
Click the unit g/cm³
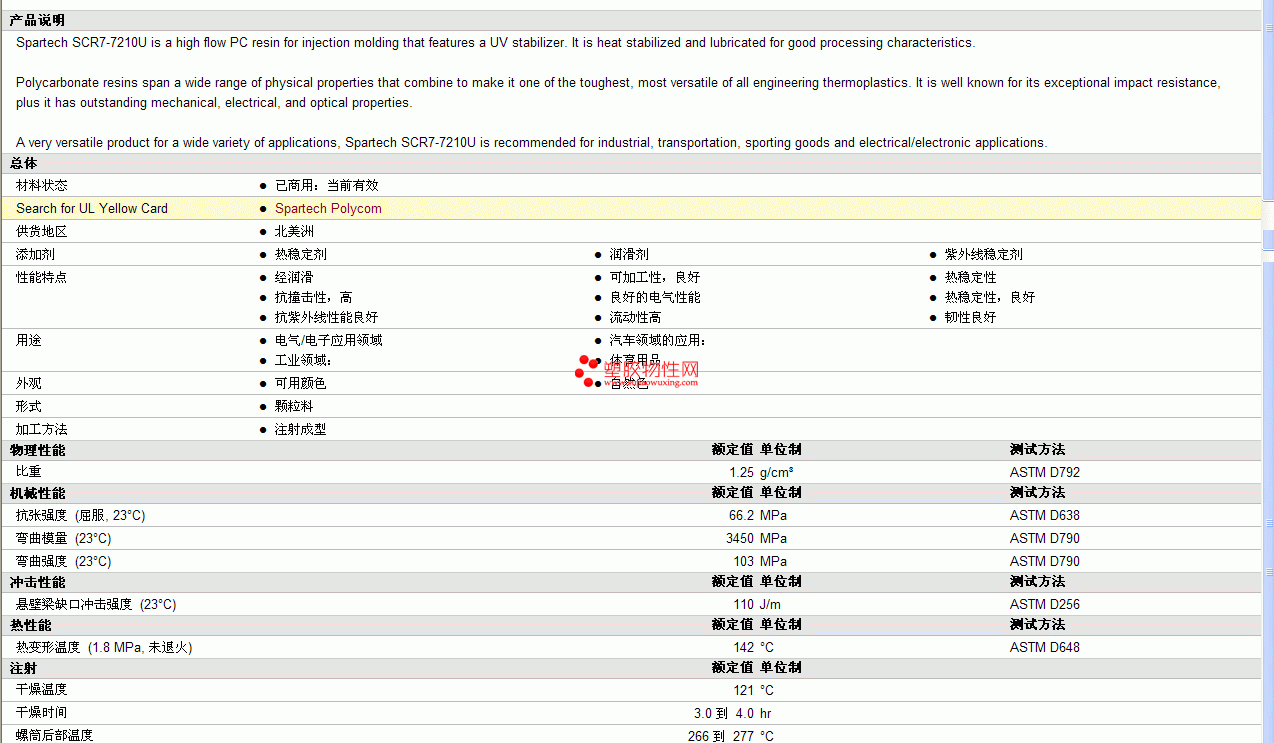point(777,472)
